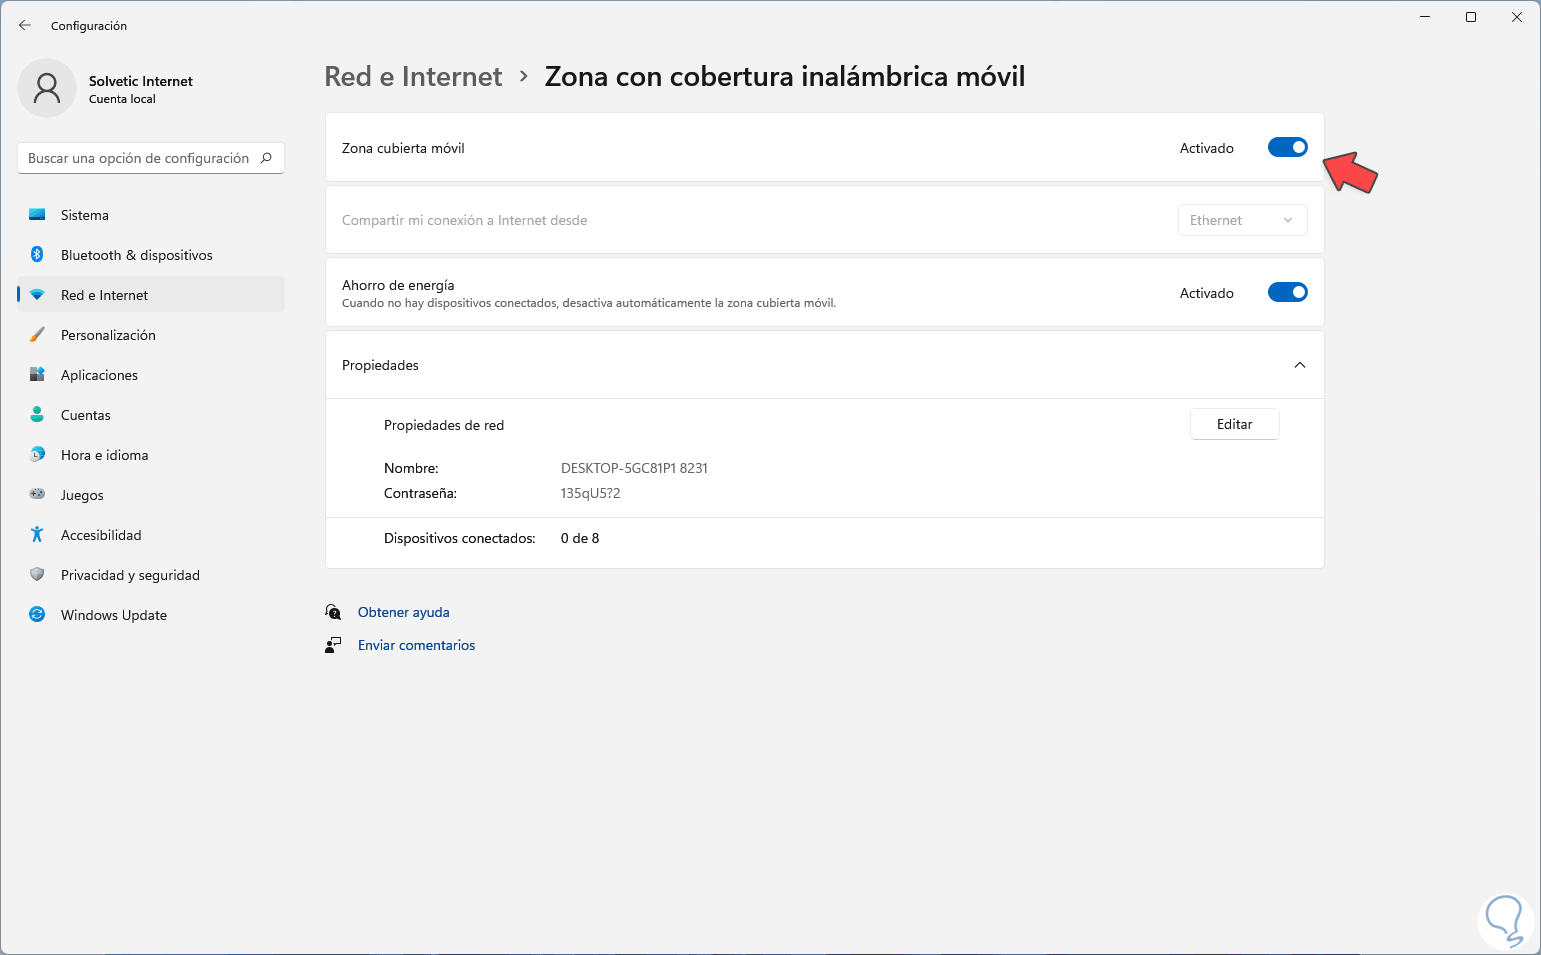
Task: Go to Hora e idioma settings
Action: point(104,455)
